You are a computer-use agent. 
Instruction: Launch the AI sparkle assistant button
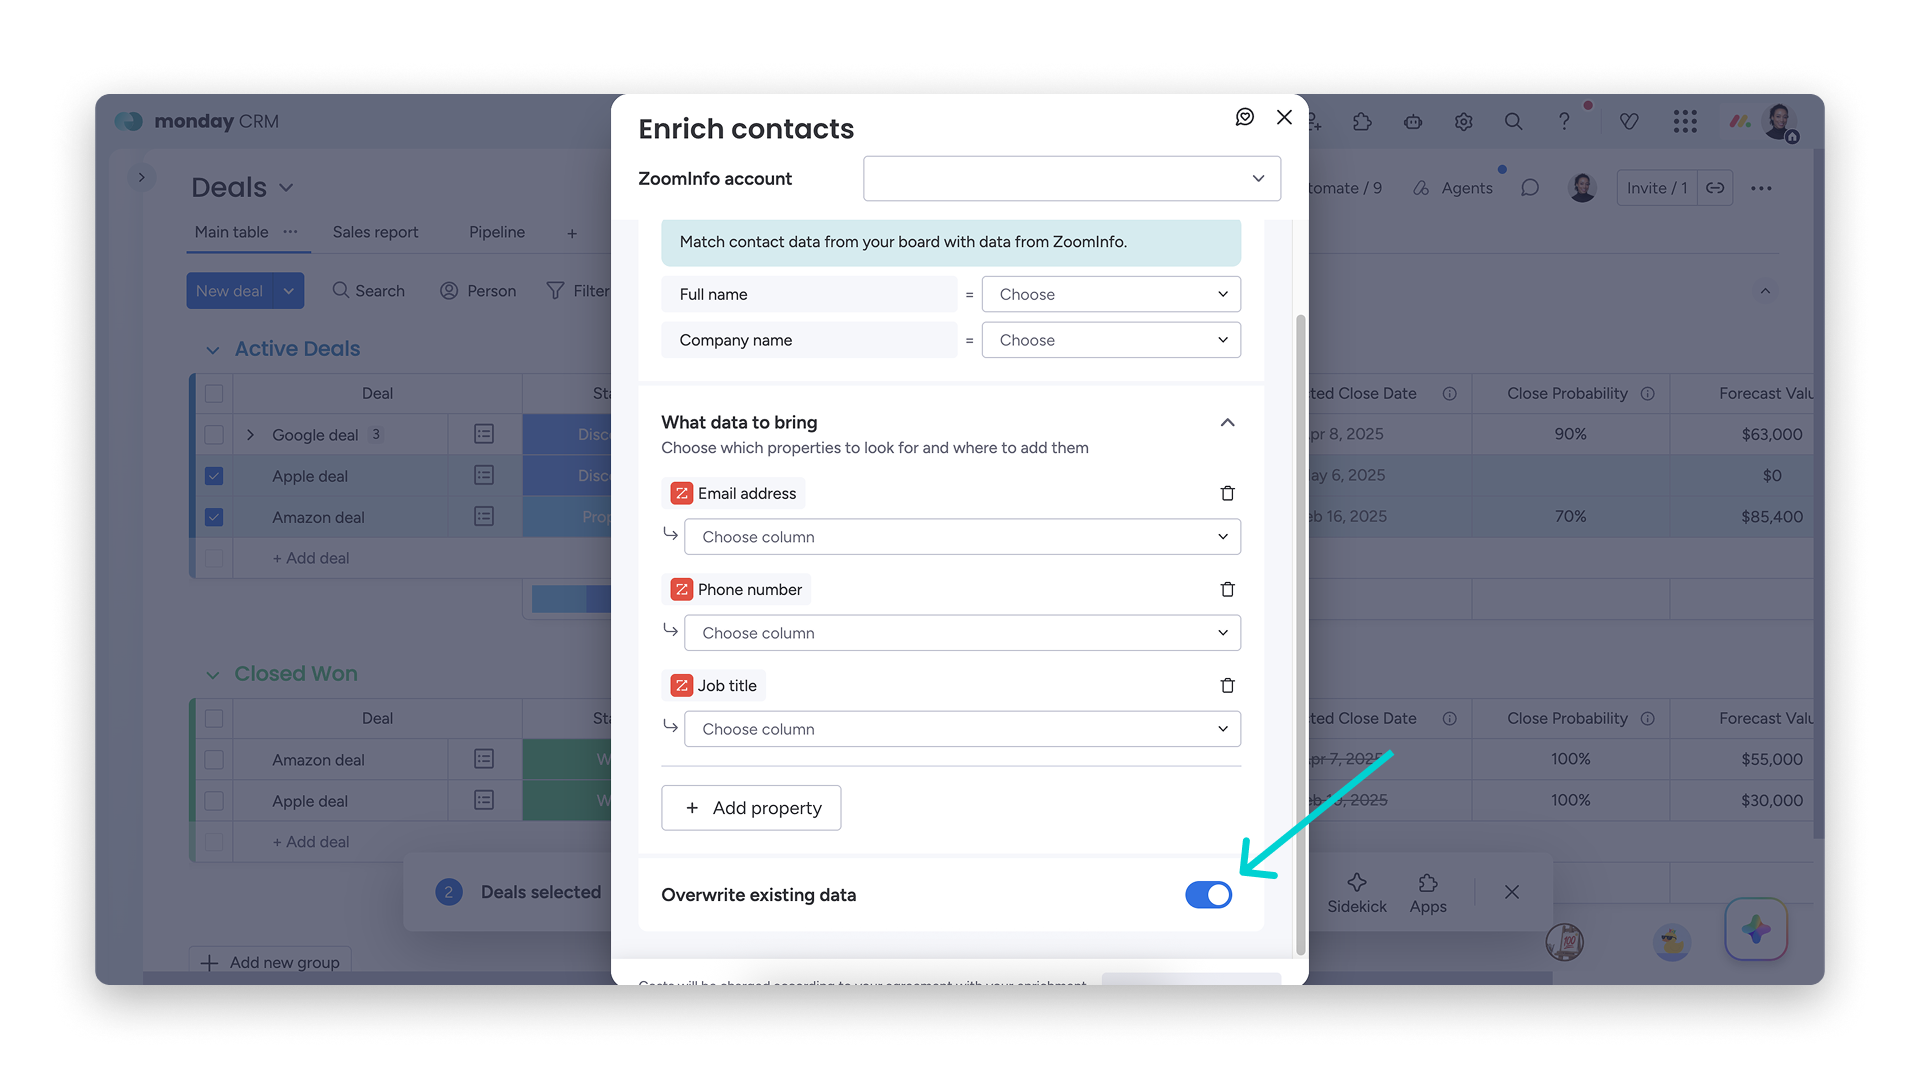pos(1756,929)
